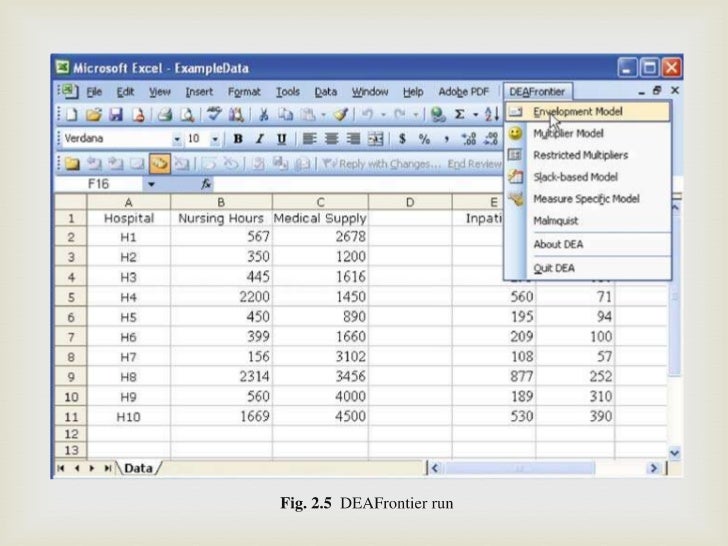Image resolution: width=728 pixels, height=546 pixels.
Task: Toggle Center alignment
Action: click(331, 139)
